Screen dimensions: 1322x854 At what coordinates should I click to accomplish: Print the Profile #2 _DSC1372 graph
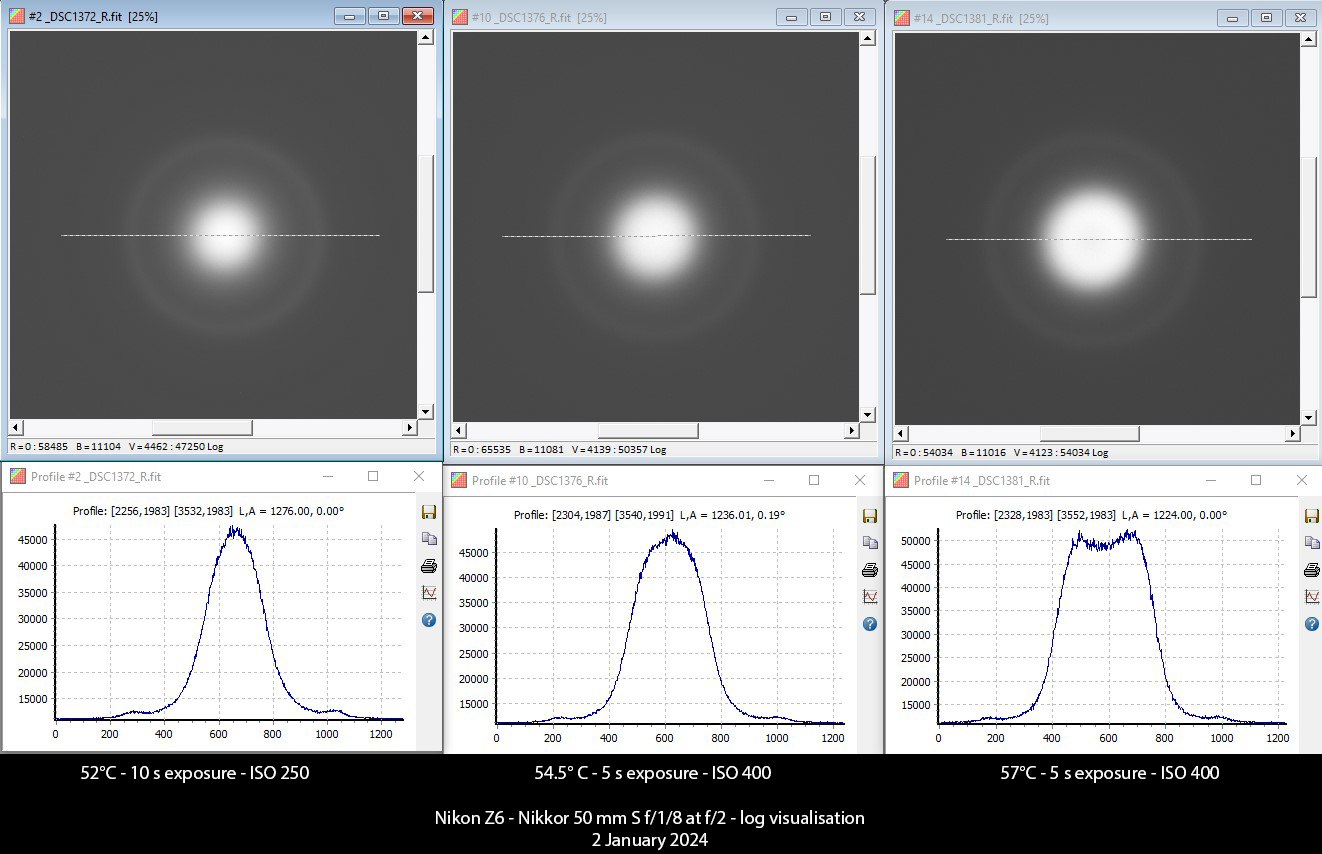[x=429, y=566]
